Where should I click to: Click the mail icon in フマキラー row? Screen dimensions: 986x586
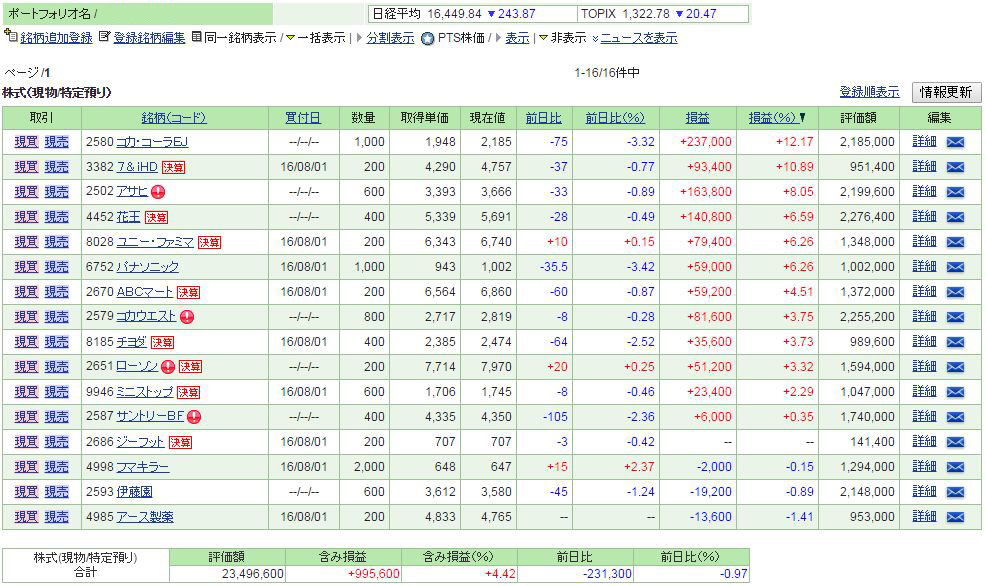coord(955,467)
